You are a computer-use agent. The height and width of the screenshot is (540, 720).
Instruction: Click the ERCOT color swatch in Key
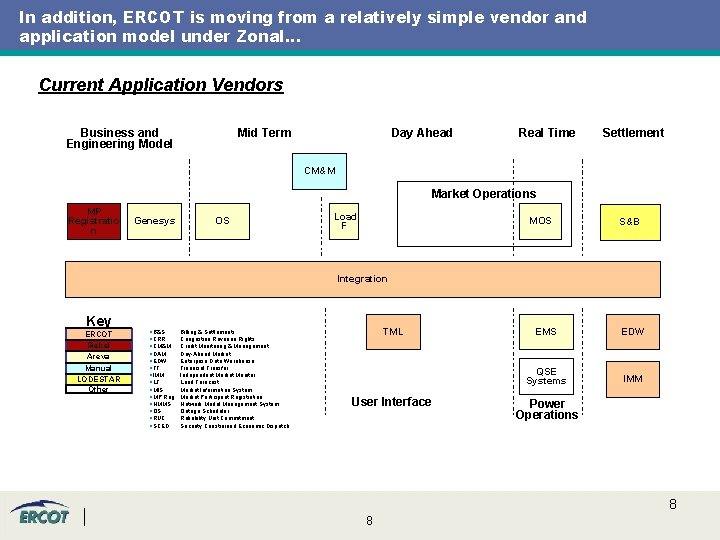99,334
